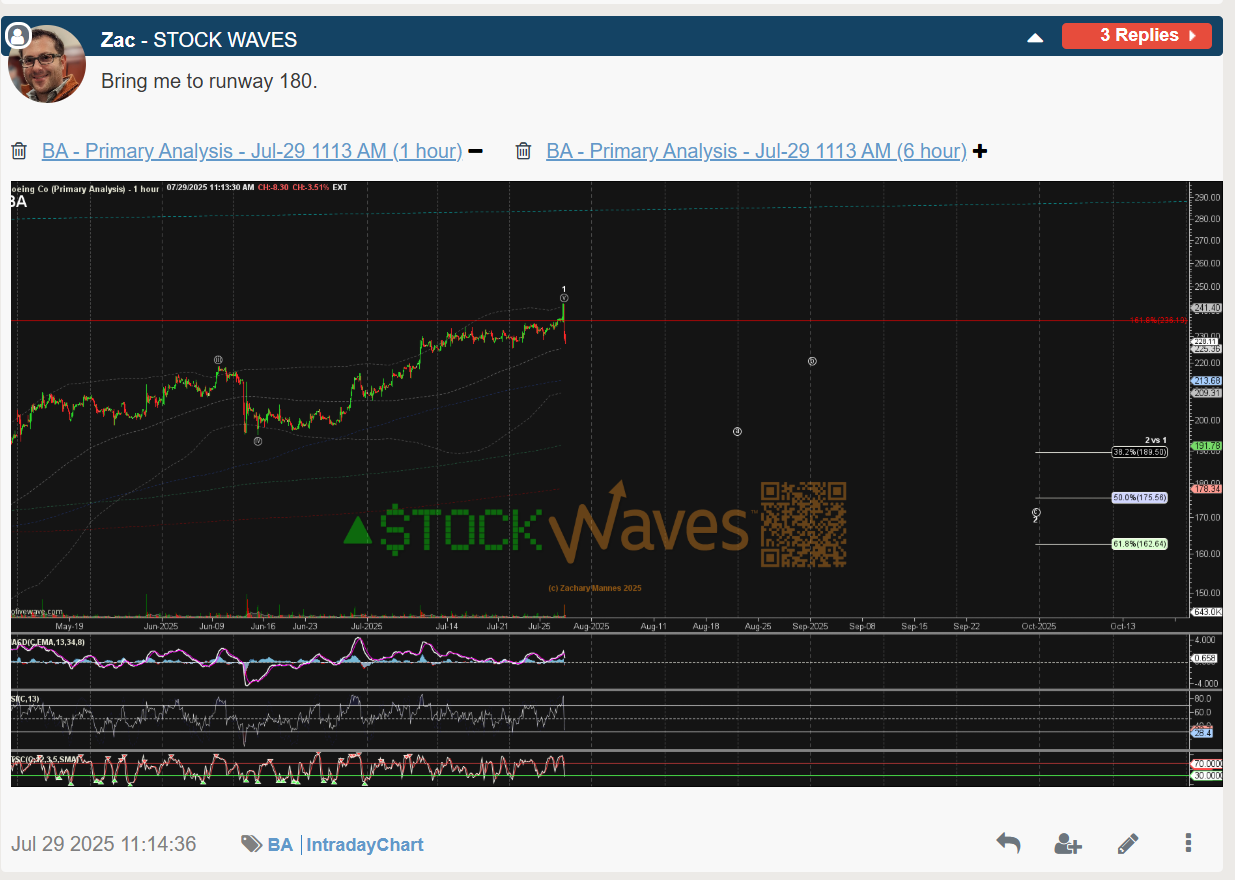This screenshot has height=880, width=1235.
Task: Delete the 6 hour chart via trash icon
Action: point(523,151)
